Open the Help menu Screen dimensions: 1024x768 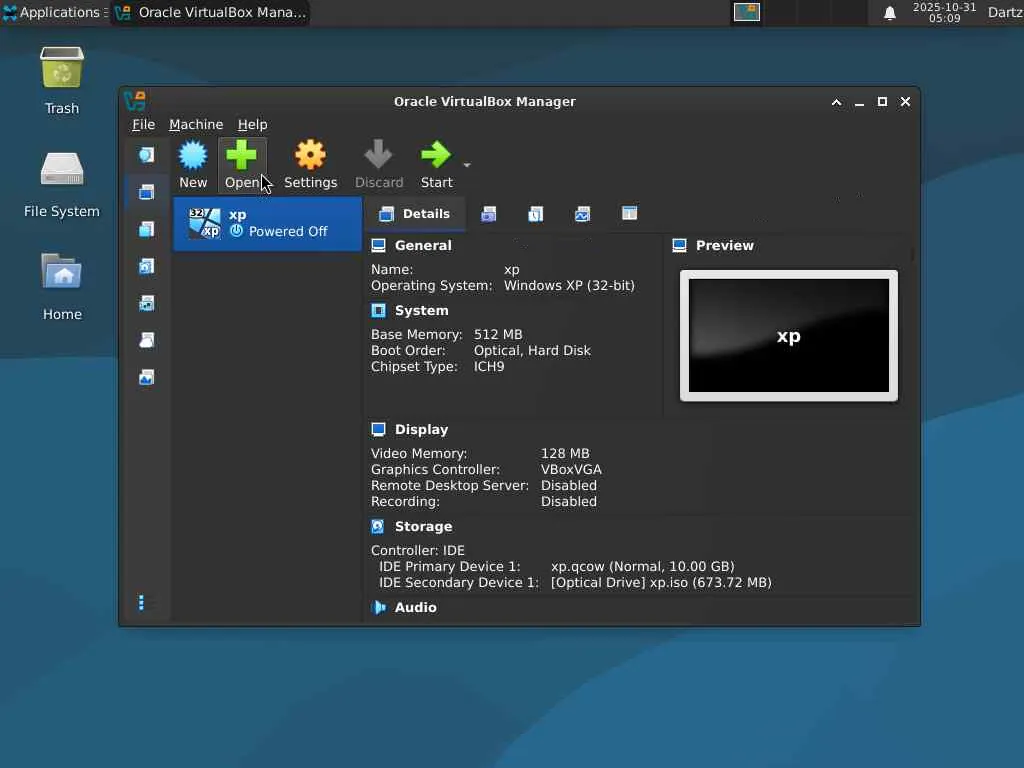pos(252,124)
